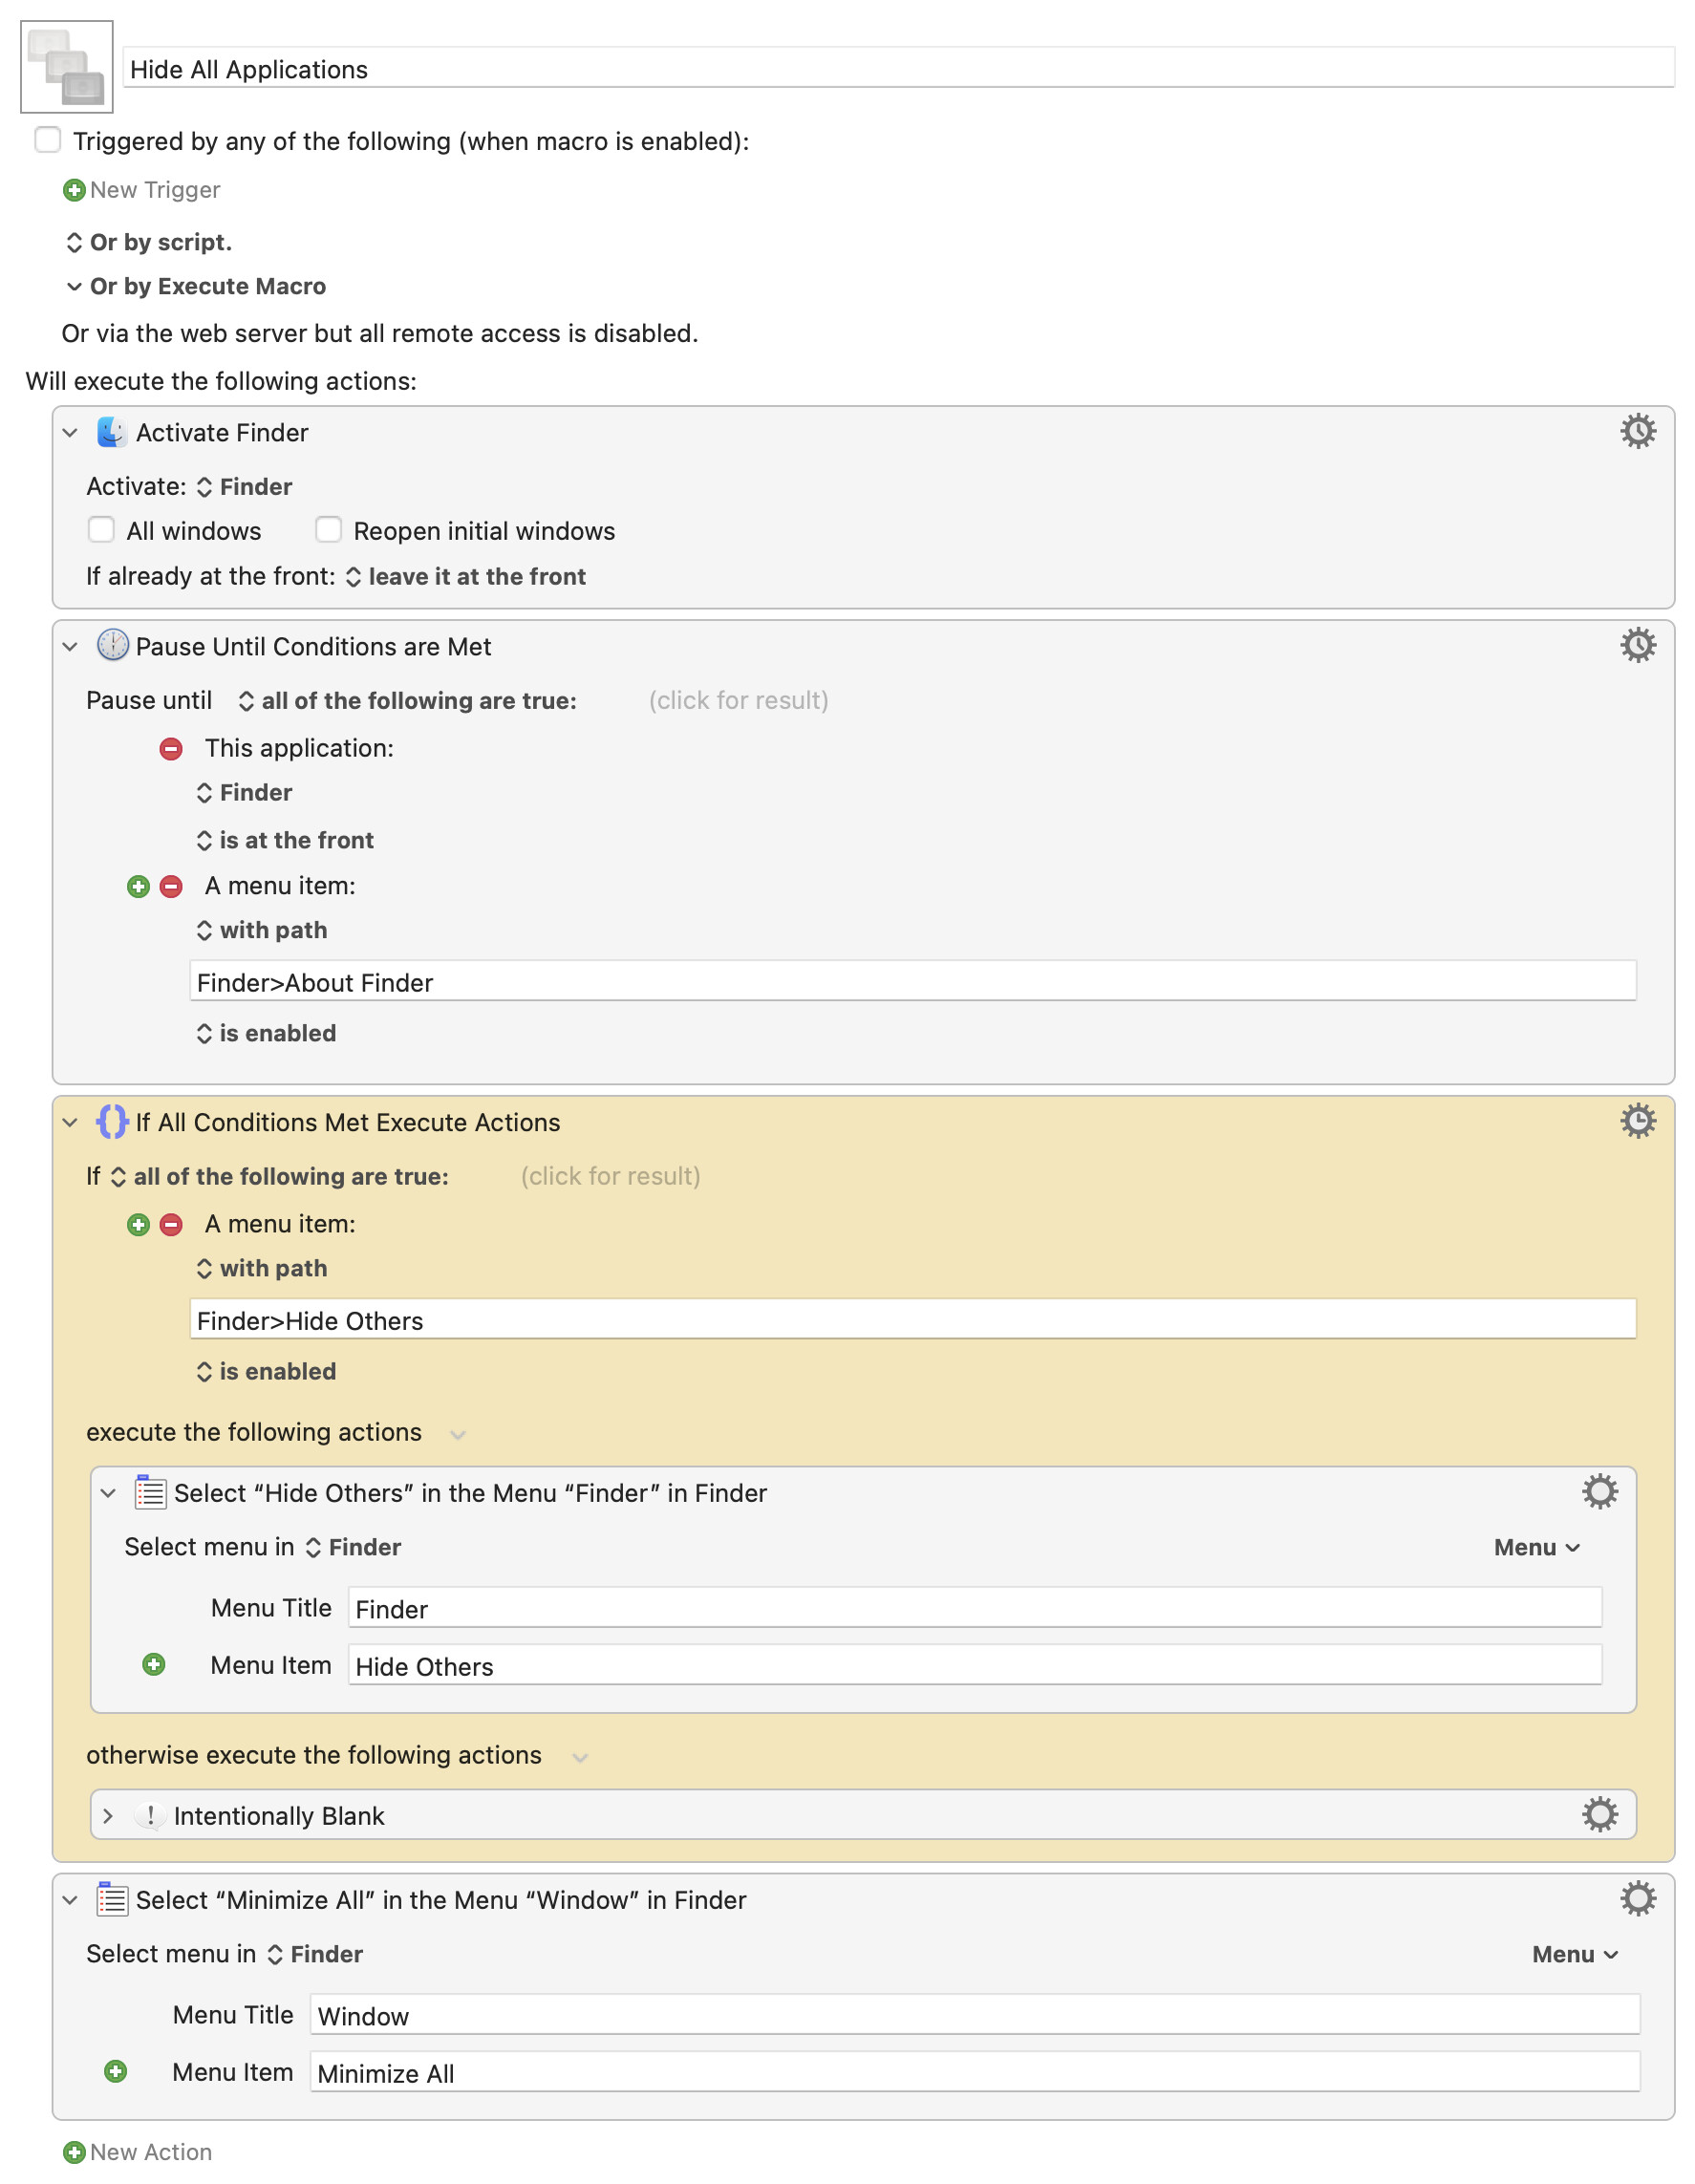Click the macro icon thumbnail beside the name
Image resolution: width=1695 pixels, height=2184 pixels.
point(67,67)
